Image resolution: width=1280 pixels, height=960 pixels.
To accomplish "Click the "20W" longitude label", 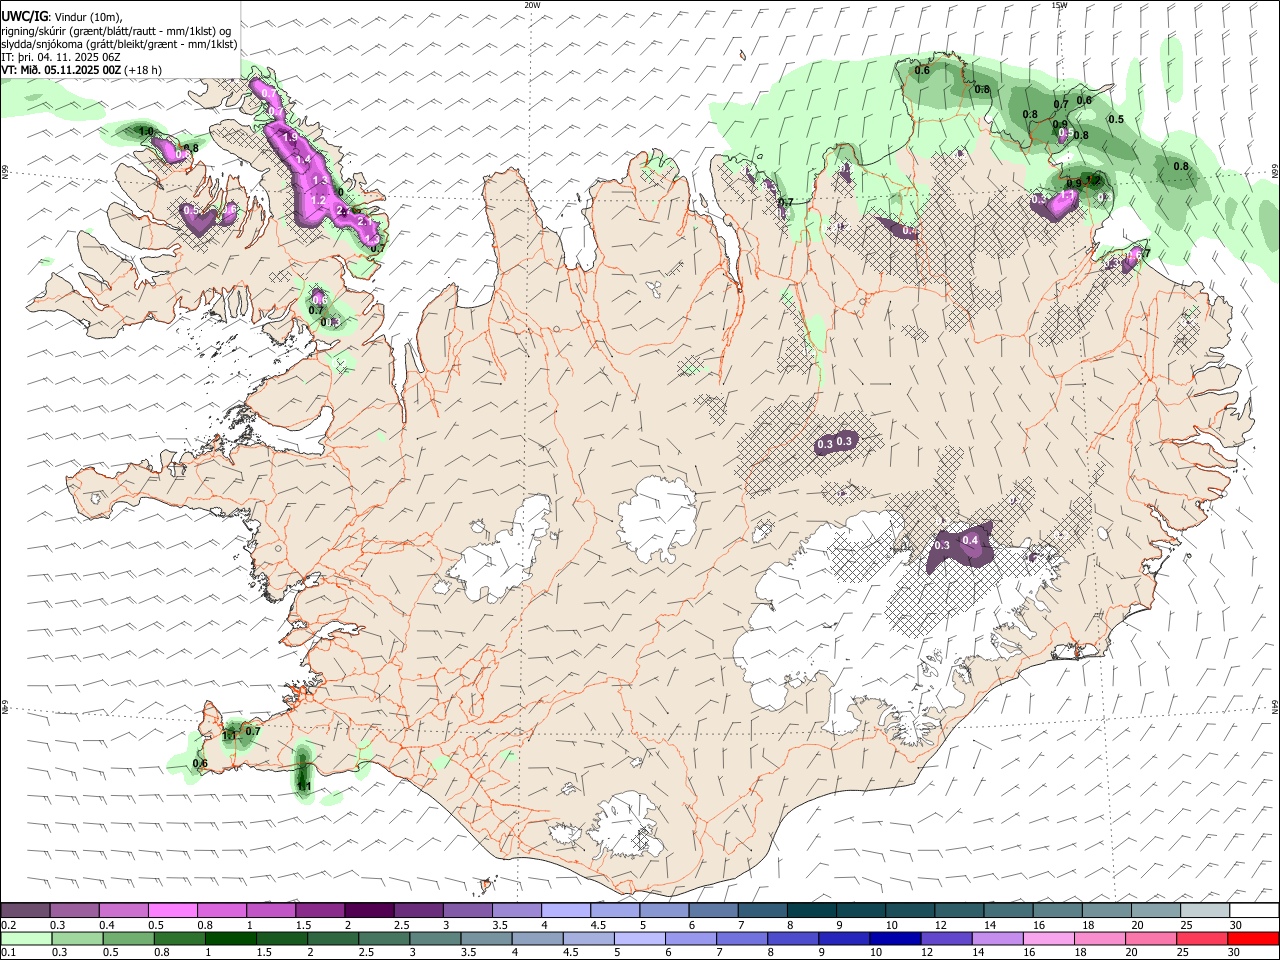I will coord(532,5).
